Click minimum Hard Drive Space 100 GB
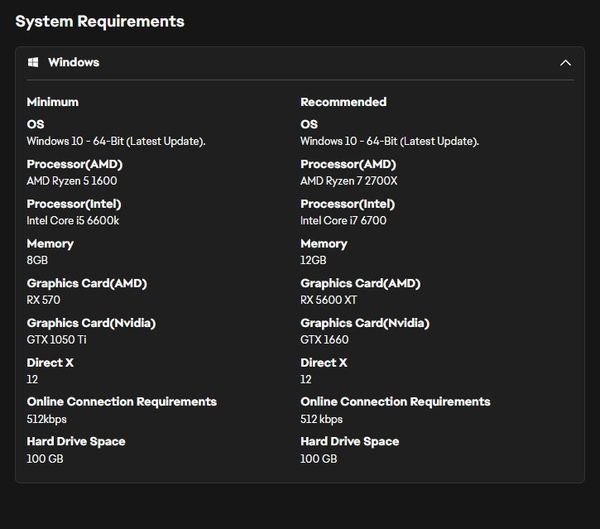This screenshot has width=600, height=529. point(45,459)
